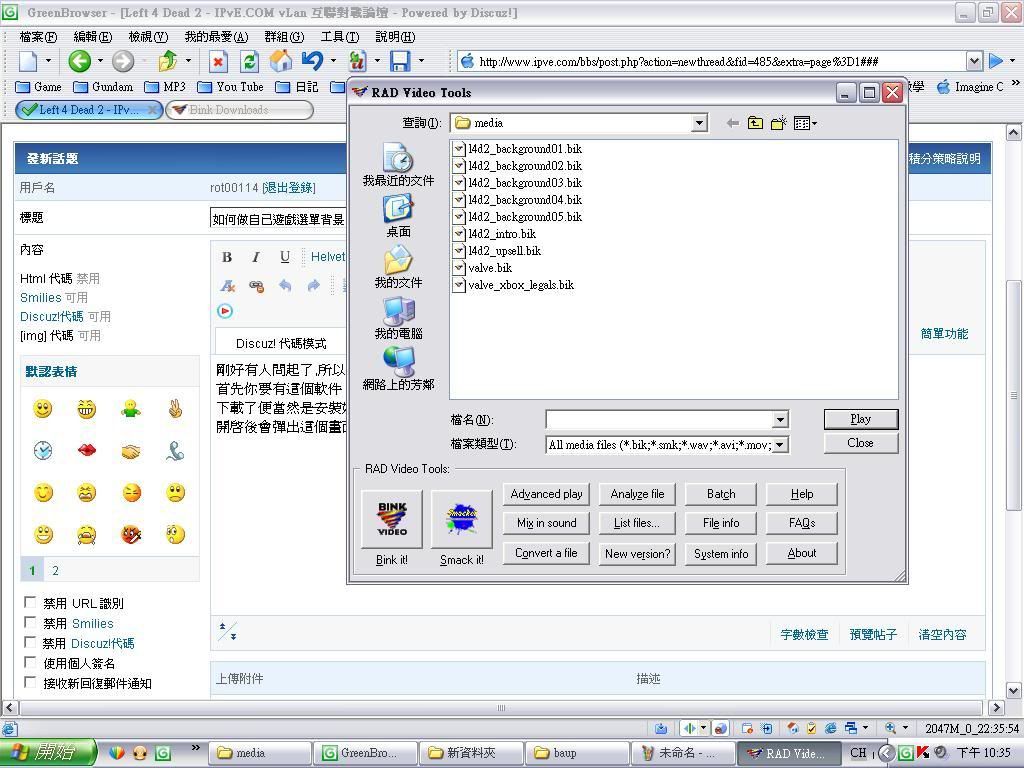Viewport: 1024px width, 768px height.
Task: Click the create new folder icon
Action: (x=778, y=123)
